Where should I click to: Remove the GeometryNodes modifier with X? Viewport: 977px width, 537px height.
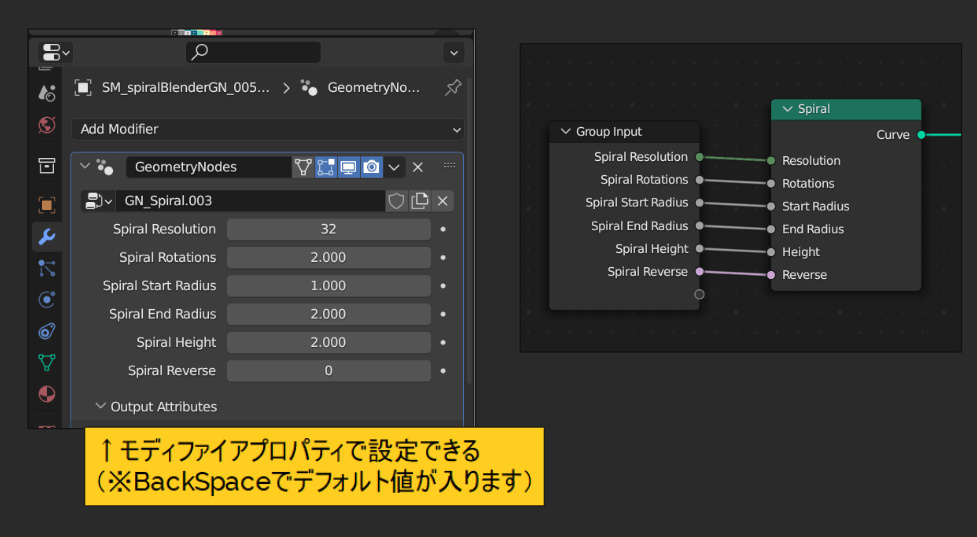pos(417,167)
